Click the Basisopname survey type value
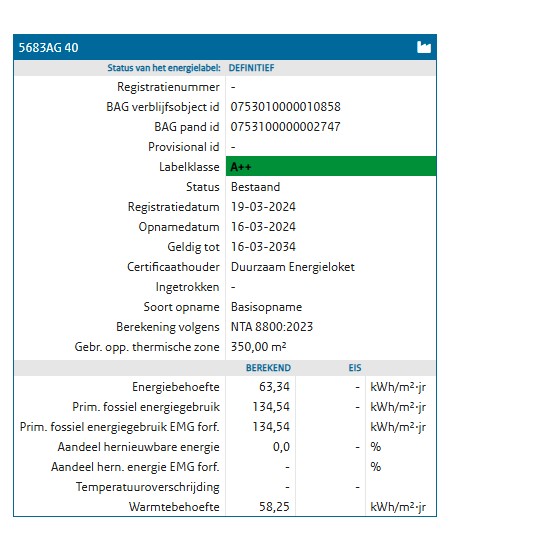Viewport: 539px width, 544px height. [266, 307]
